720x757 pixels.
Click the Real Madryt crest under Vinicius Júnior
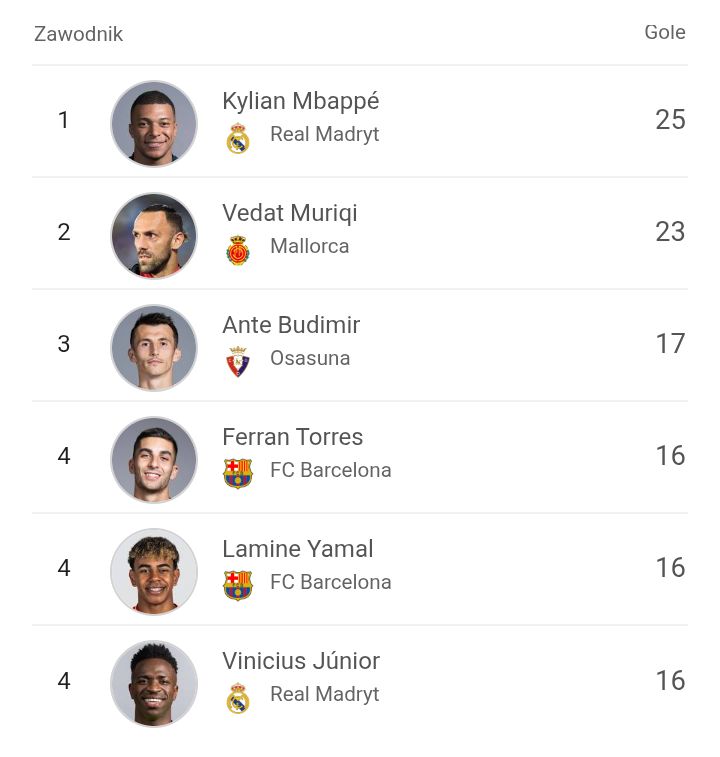[x=238, y=698]
